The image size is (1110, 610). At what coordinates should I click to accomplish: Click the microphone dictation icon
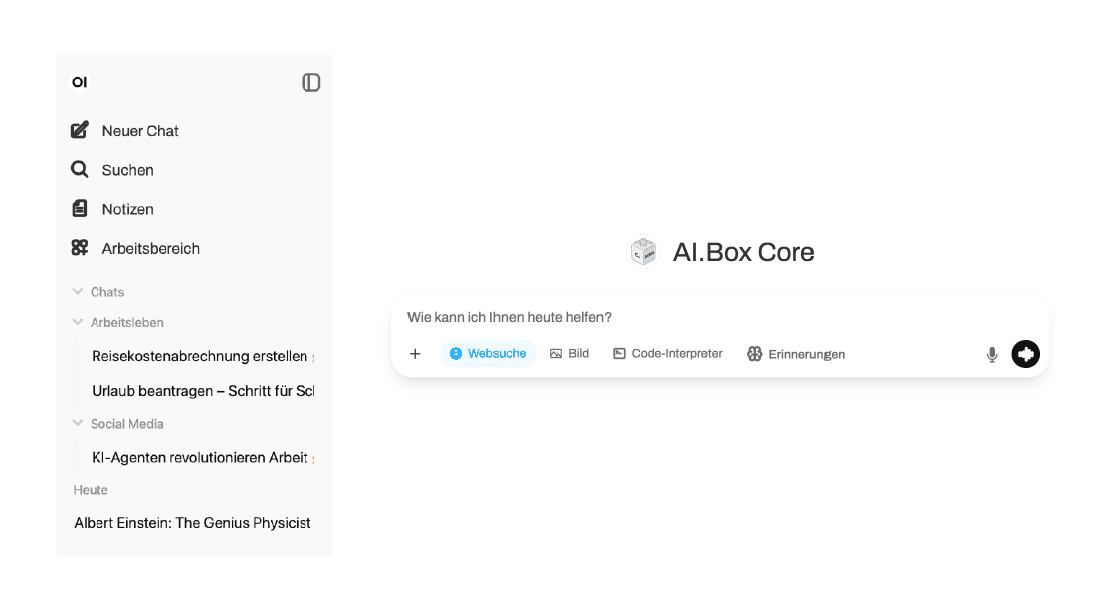pos(992,354)
